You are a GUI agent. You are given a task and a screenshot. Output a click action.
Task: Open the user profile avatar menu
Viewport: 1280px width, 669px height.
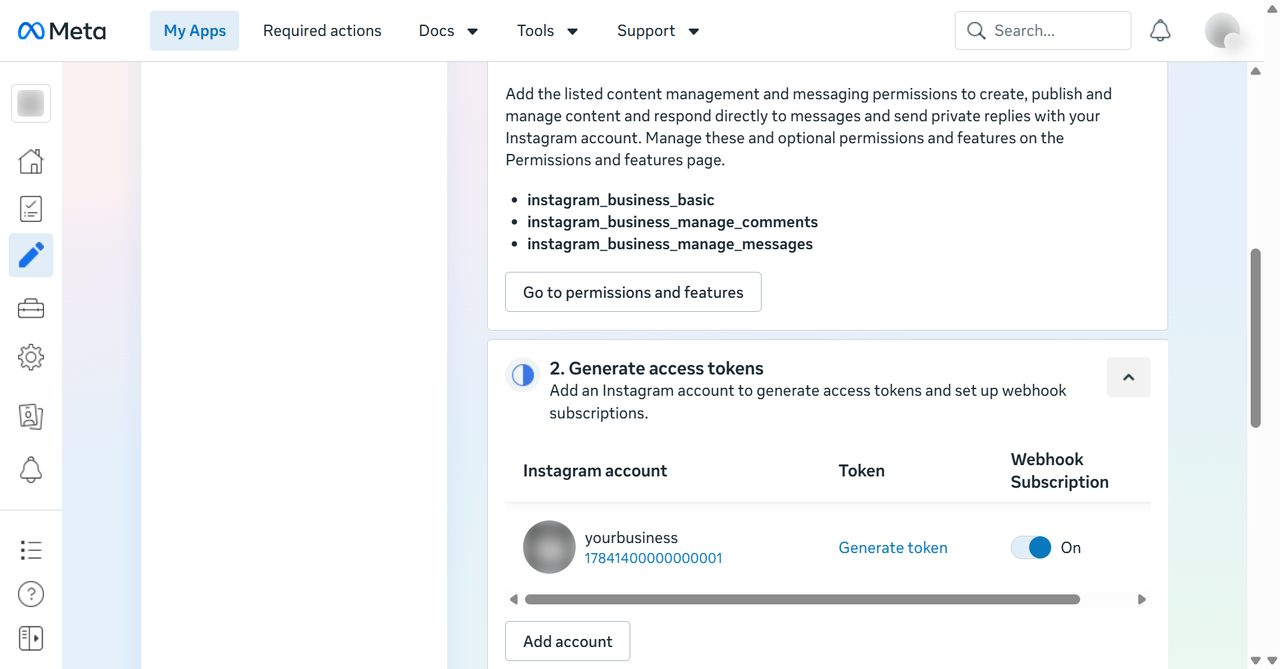[x=1223, y=31]
